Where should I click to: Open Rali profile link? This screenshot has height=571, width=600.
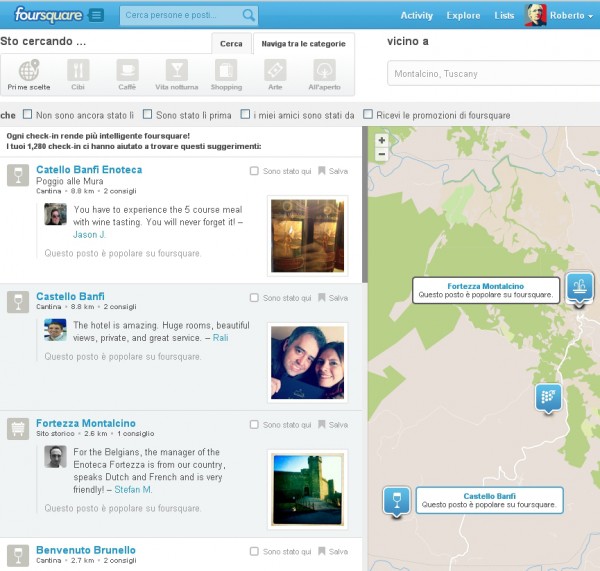pyautogui.click(x=220, y=338)
